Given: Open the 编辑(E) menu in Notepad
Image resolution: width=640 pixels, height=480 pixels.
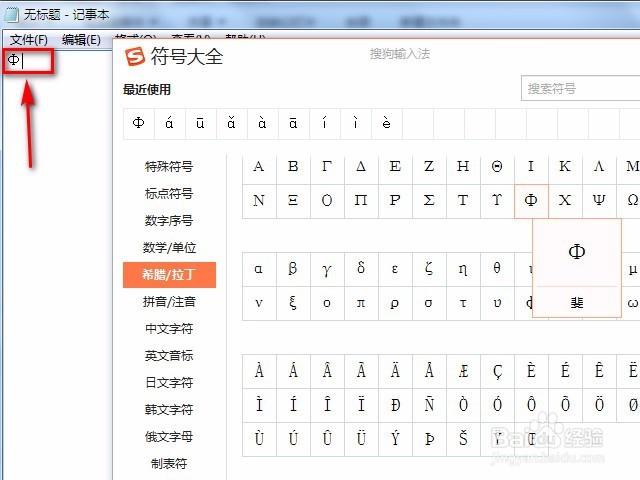Looking at the screenshot, I should pyautogui.click(x=81, y=40).
